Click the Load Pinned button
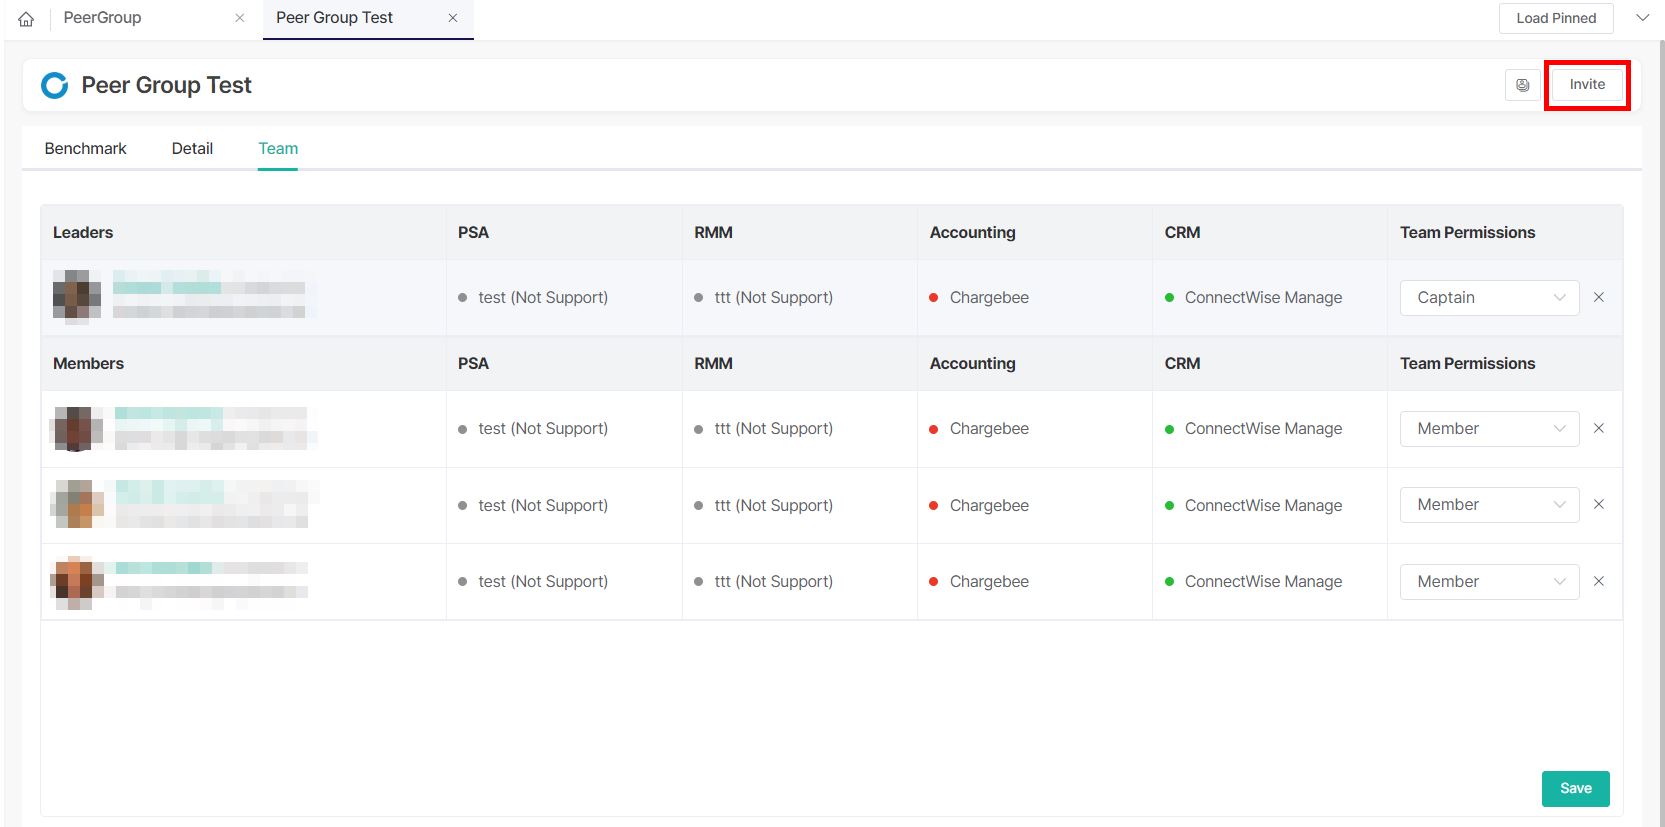Viewport: 1665px width, 827px height. [x=1555, y=18]
